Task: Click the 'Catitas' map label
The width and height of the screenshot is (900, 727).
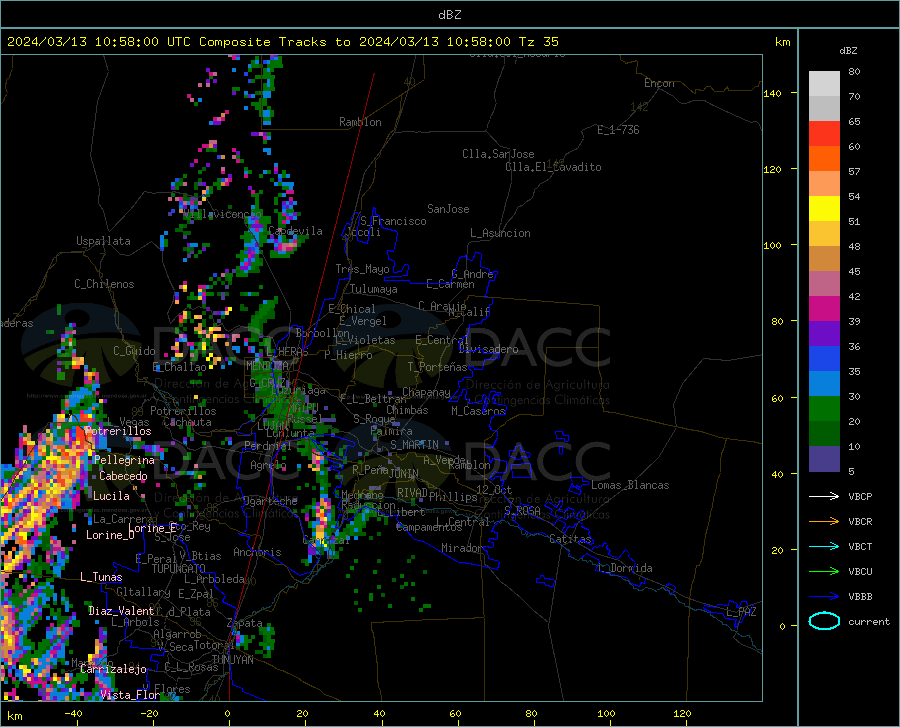Action: (x=570, y=539)
